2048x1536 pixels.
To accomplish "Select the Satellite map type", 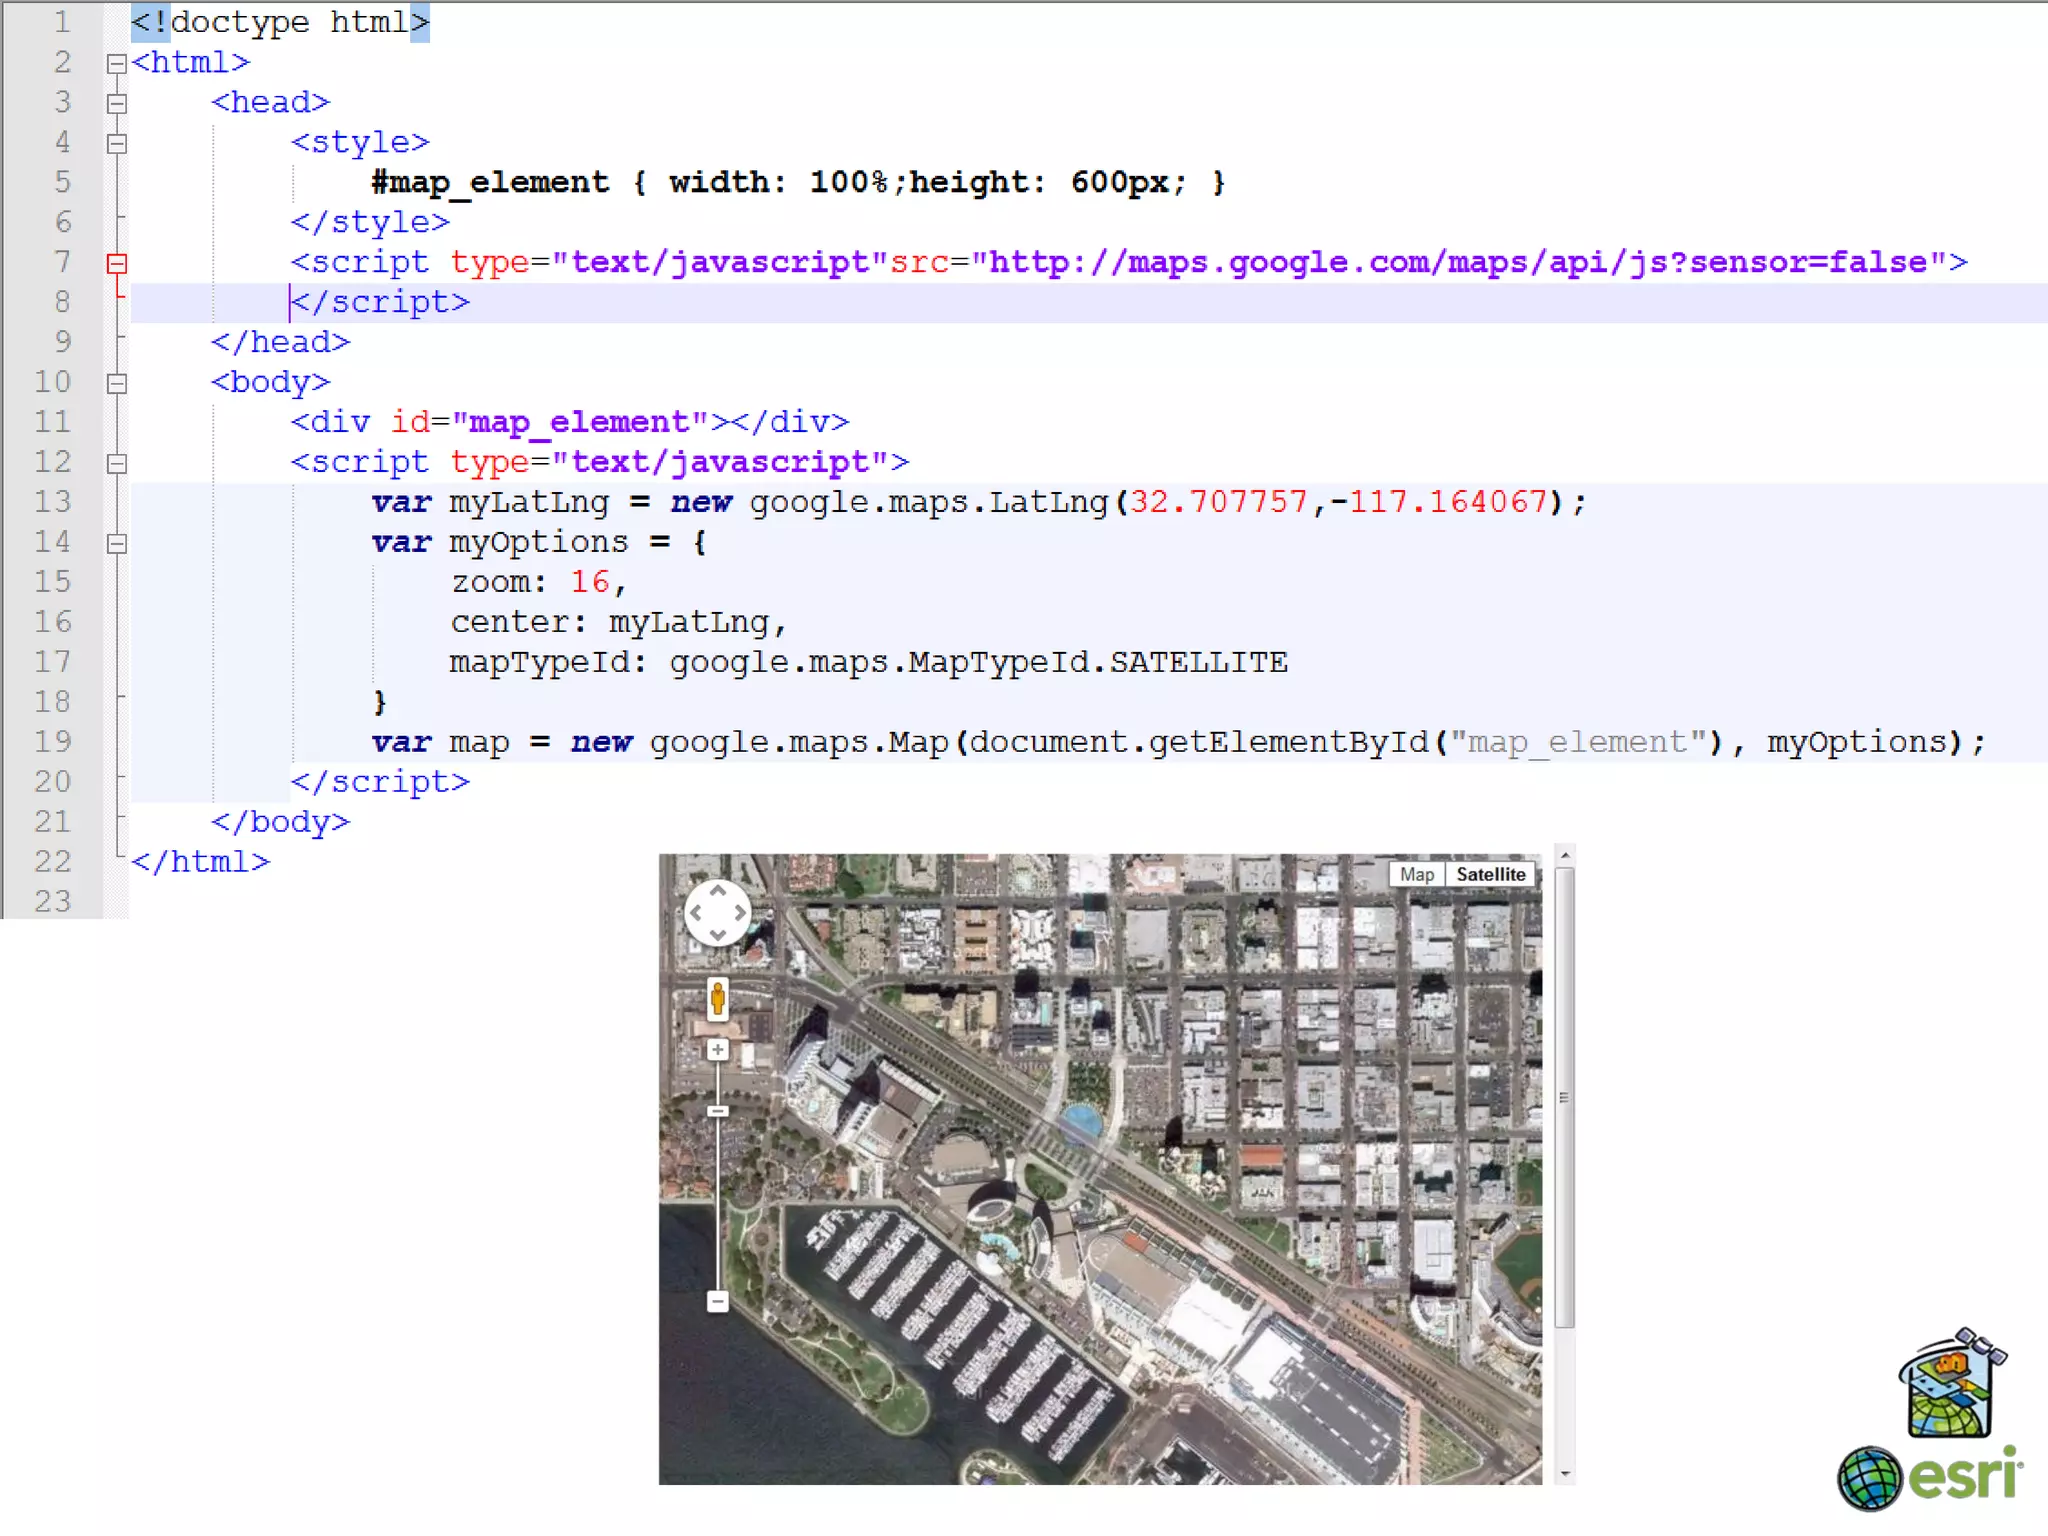I will [1490, 874].
